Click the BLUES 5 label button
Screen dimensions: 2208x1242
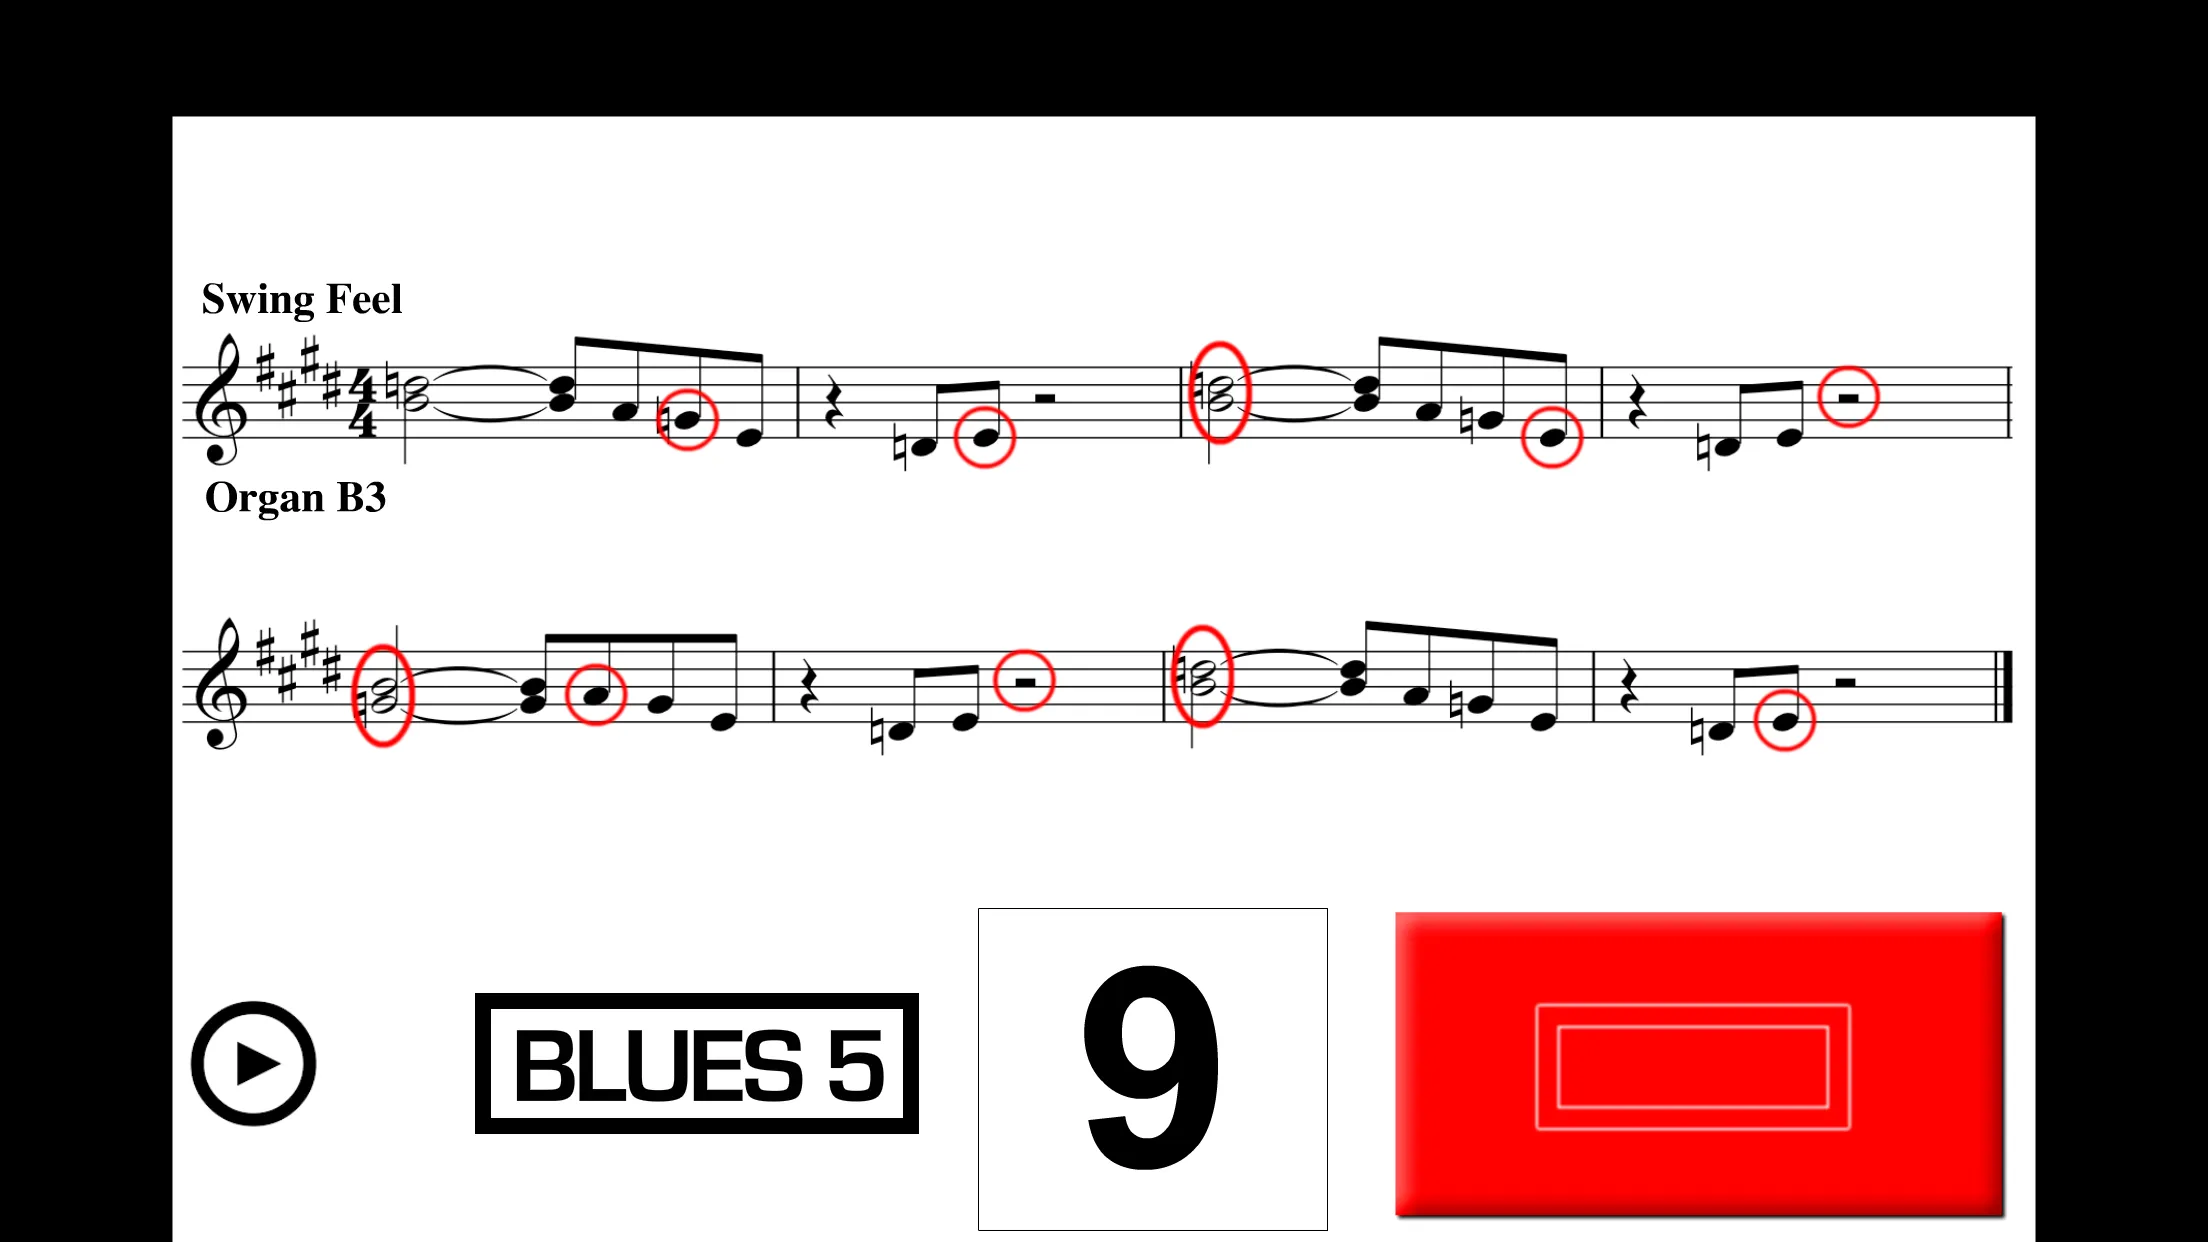pyautogui.click(x=695, y=1063)
